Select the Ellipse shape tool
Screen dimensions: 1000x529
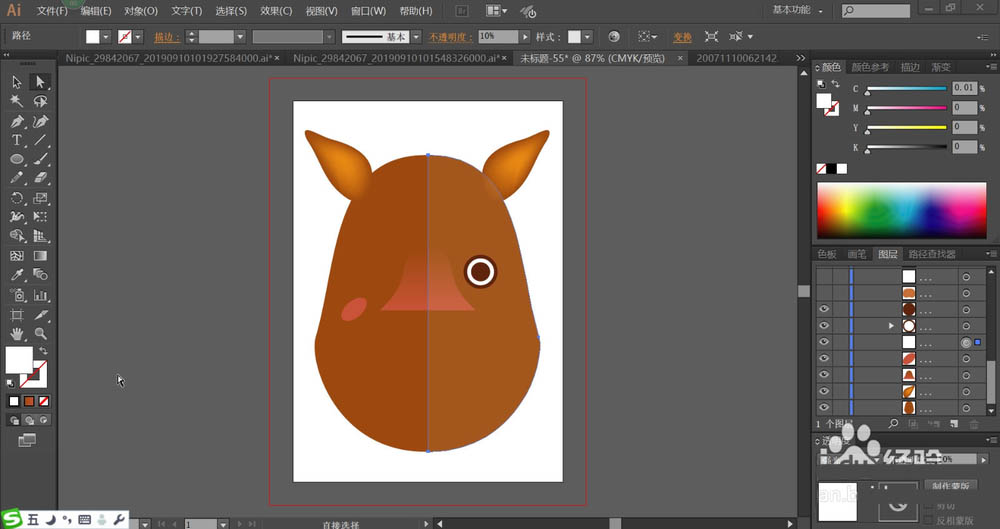pos(17,159)
